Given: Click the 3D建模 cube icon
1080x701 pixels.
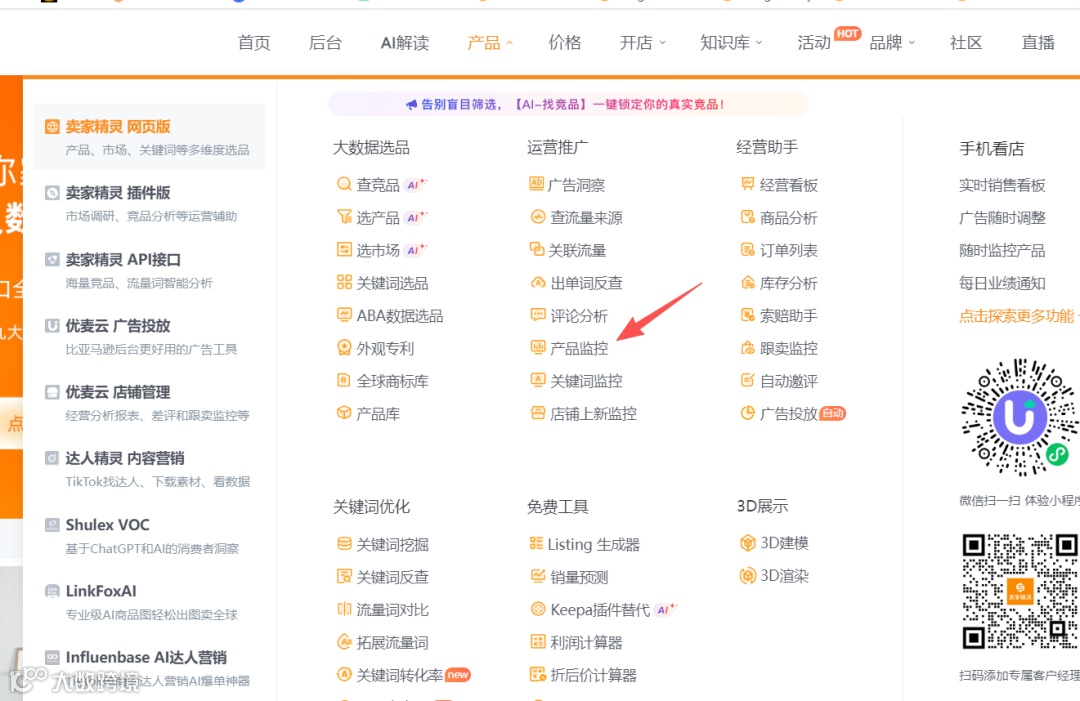Looking at the screenshot, I should coord(747,543).
